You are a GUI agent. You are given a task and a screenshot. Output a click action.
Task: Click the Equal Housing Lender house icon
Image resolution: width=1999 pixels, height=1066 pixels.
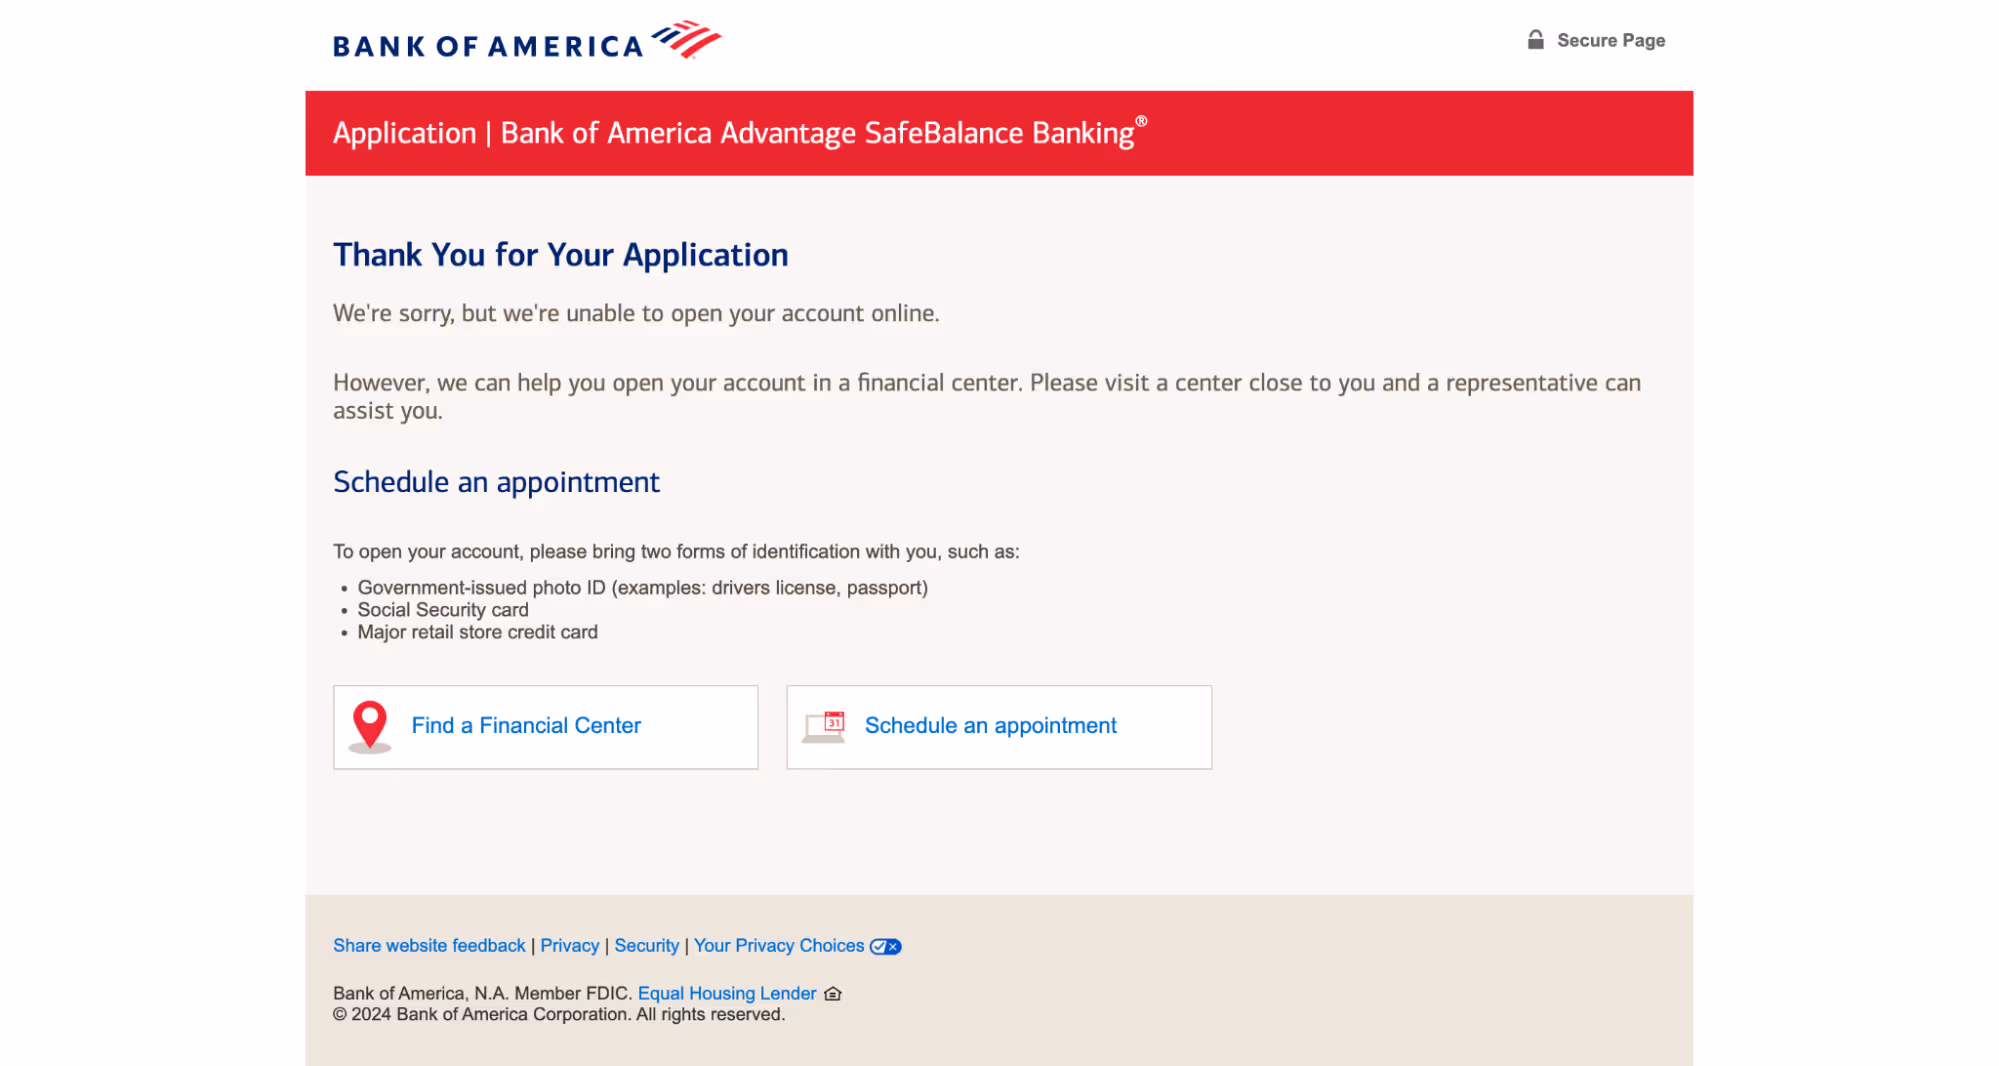(x=832, y=993)
